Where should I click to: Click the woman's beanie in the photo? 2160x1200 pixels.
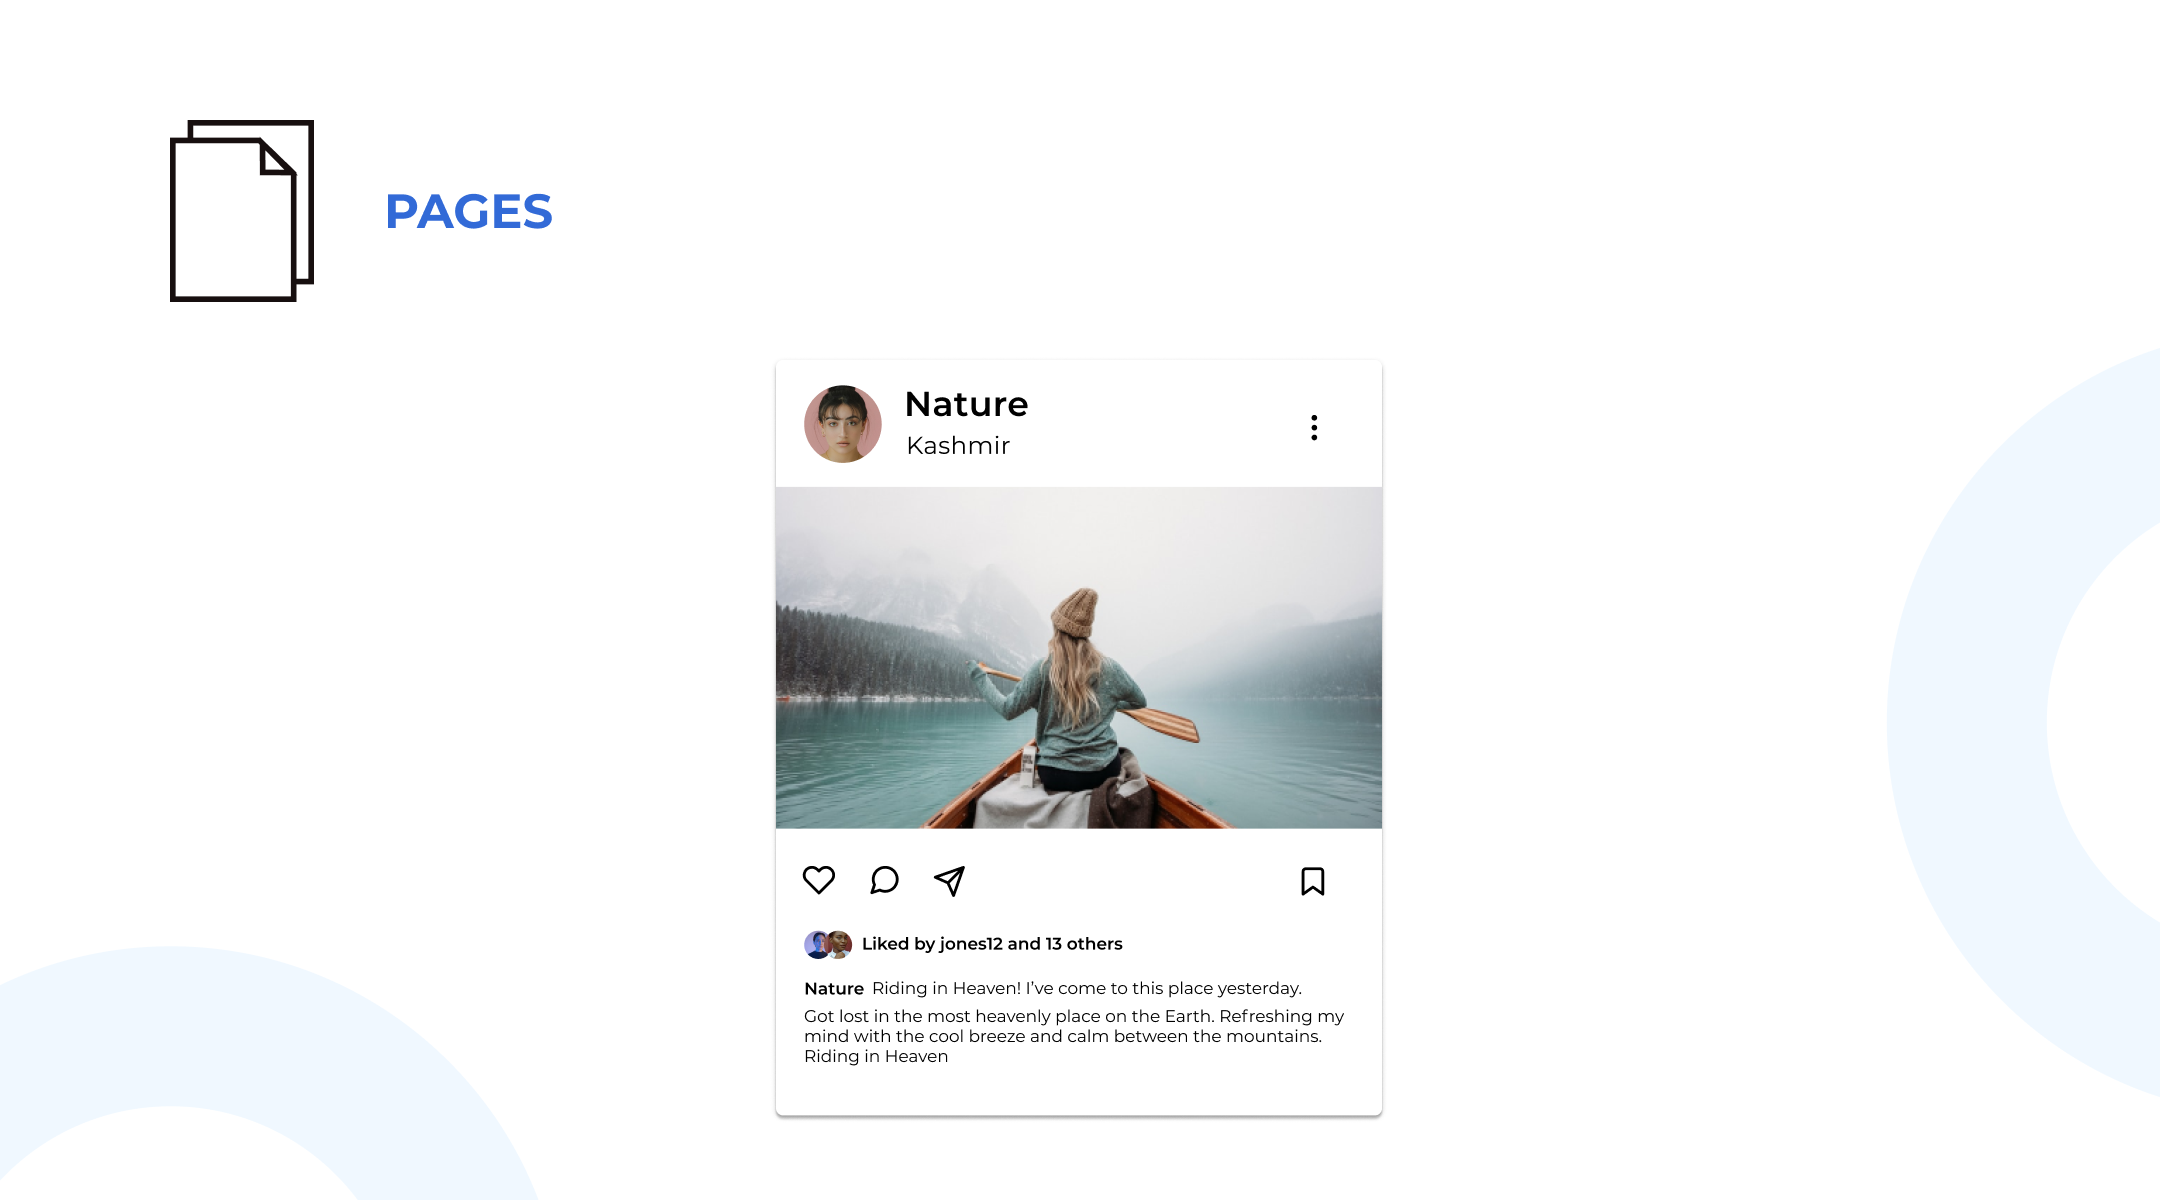tap(1076, 614)
